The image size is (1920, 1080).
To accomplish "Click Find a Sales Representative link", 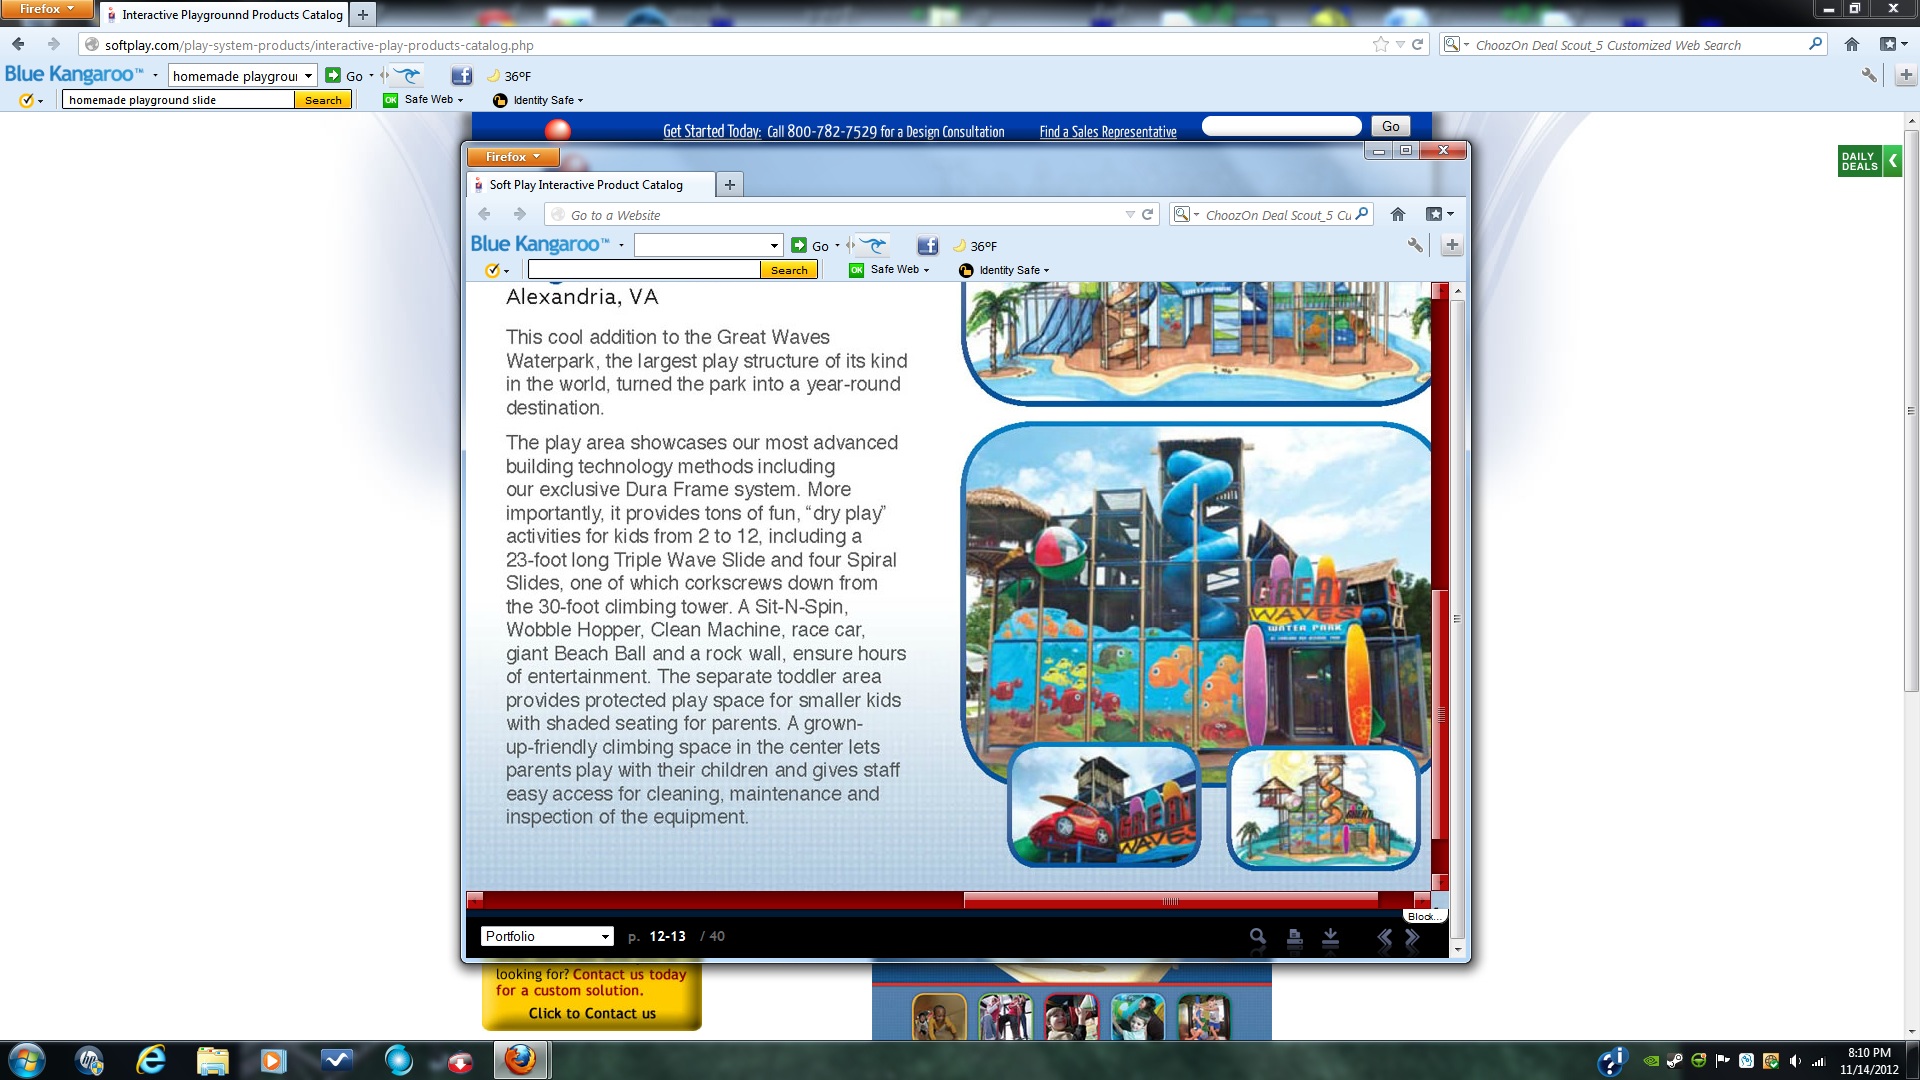I will [1107, 132].
